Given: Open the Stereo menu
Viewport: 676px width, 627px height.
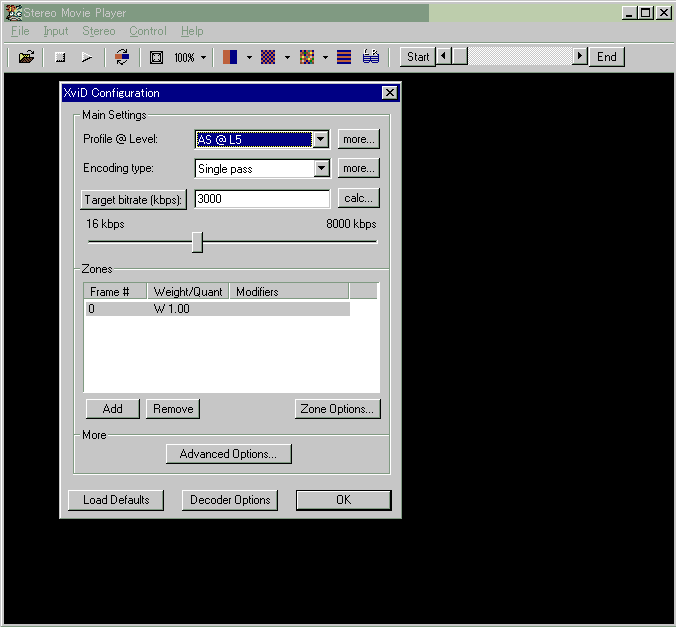Looking at the screenshot, I should [98, 31].
